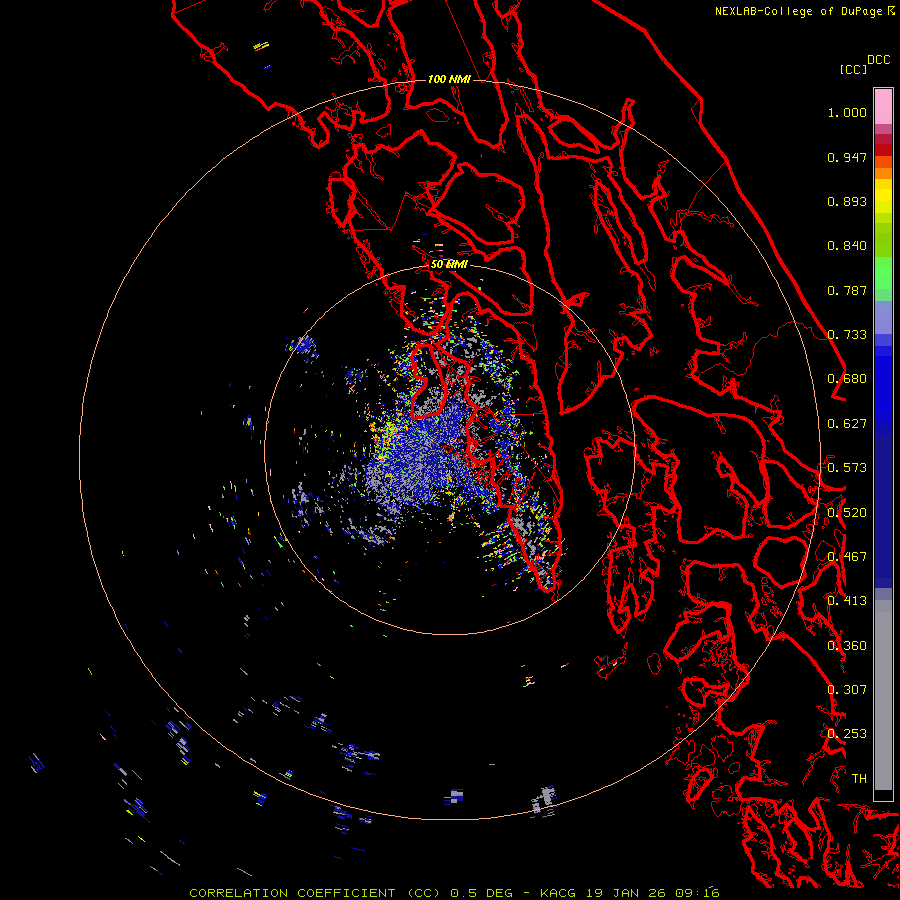Click the 0.627 value on the color scale
Viewport: 900px width, 900px height.
(847, 424)
